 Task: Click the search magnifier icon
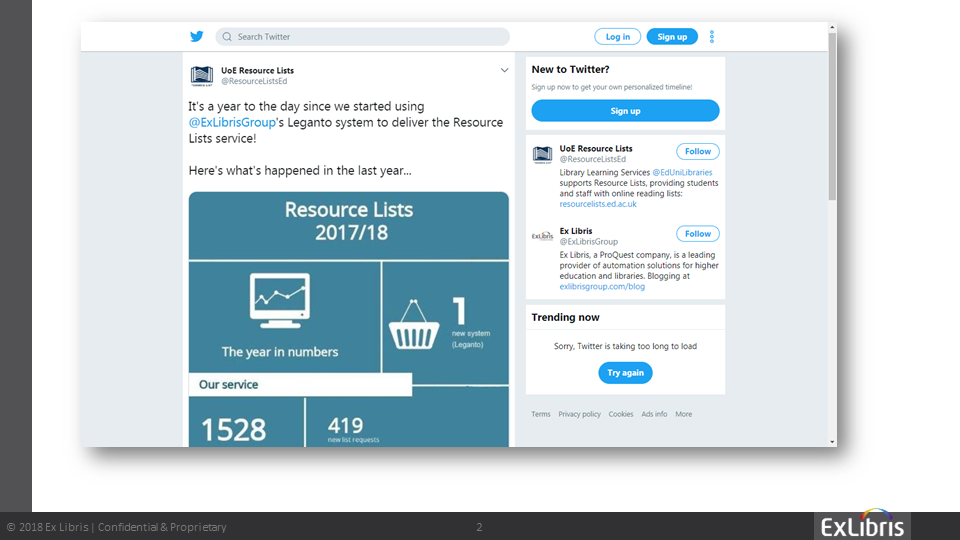[x=227, y=37]
